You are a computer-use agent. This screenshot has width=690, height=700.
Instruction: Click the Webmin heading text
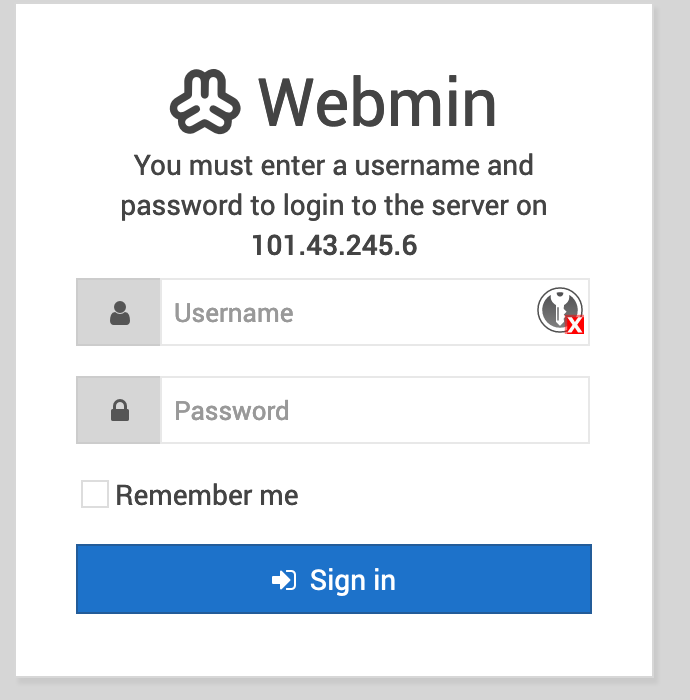(x=377, y=101)
